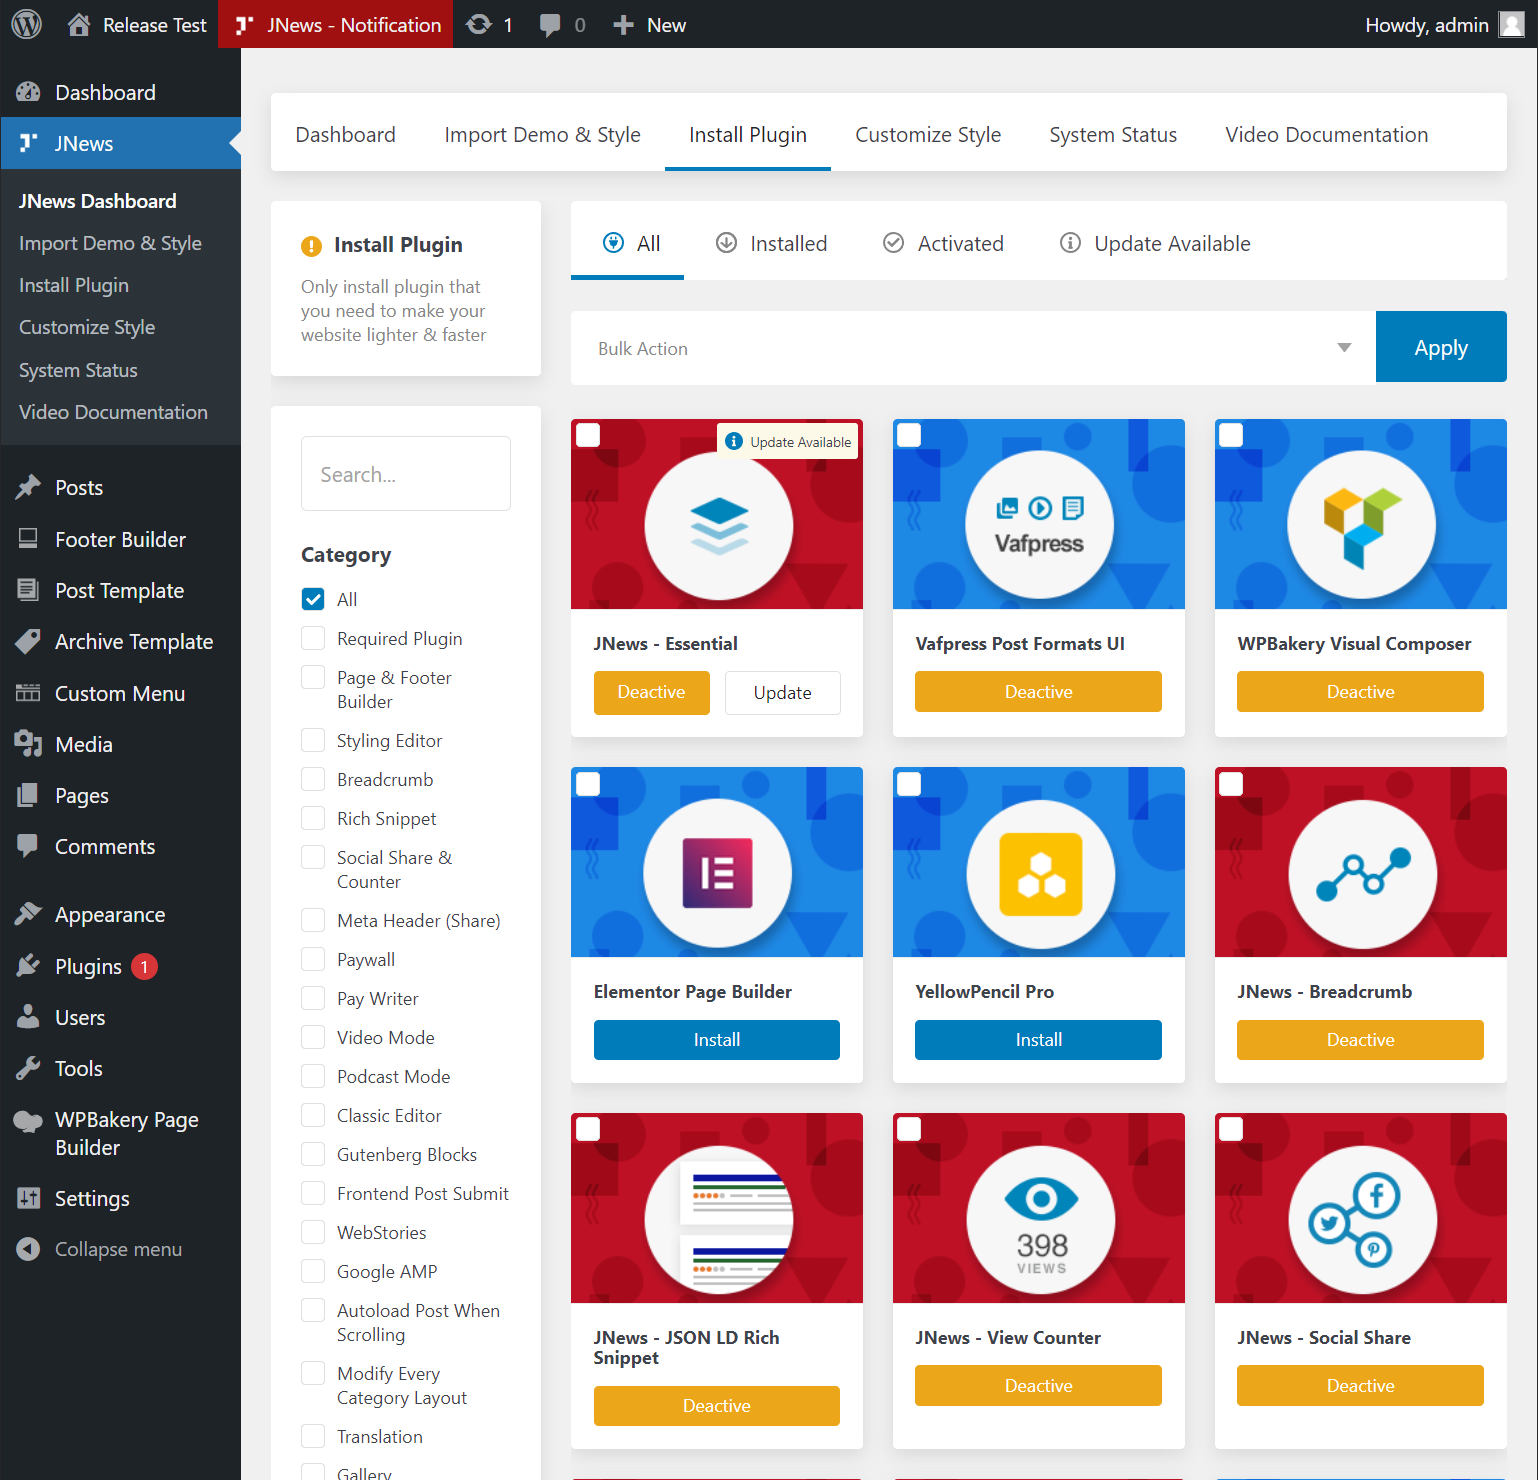1538x1480 pixels.
Task: Click the Appearance paintbrush icon in sidebar
Action: click(x=28, y=914)
